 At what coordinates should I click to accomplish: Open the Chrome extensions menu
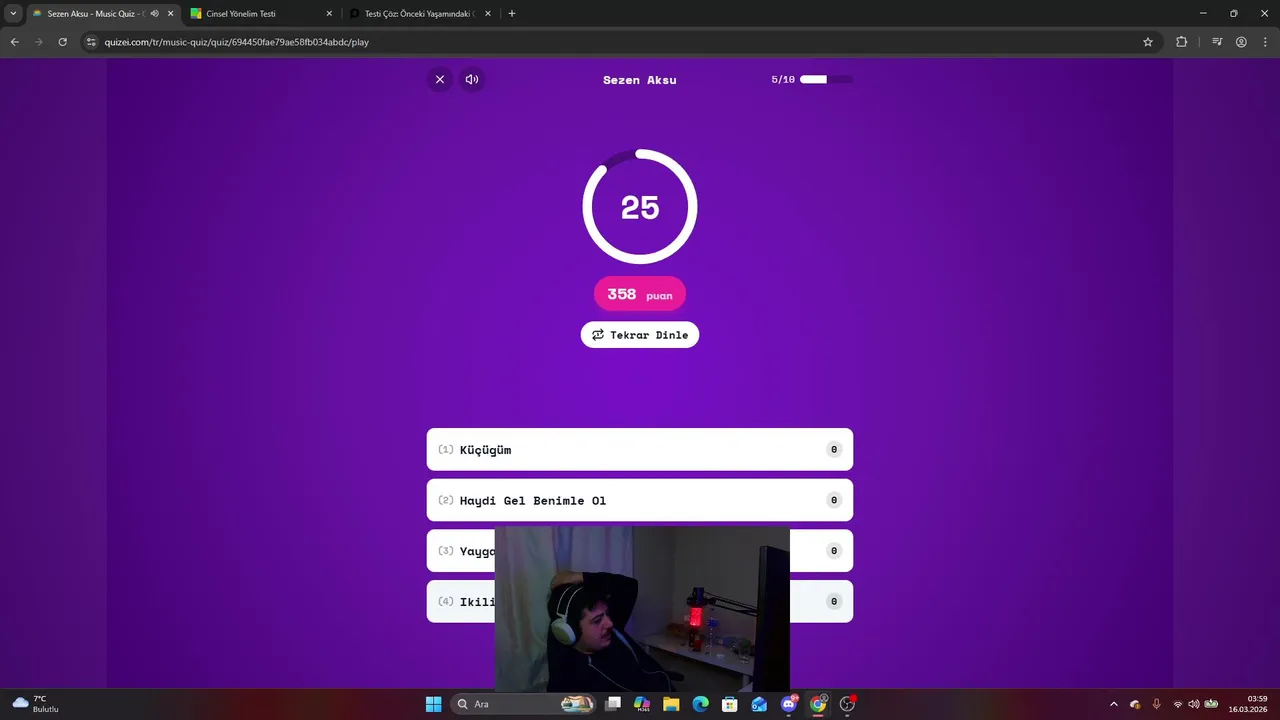pos(1182,42)
